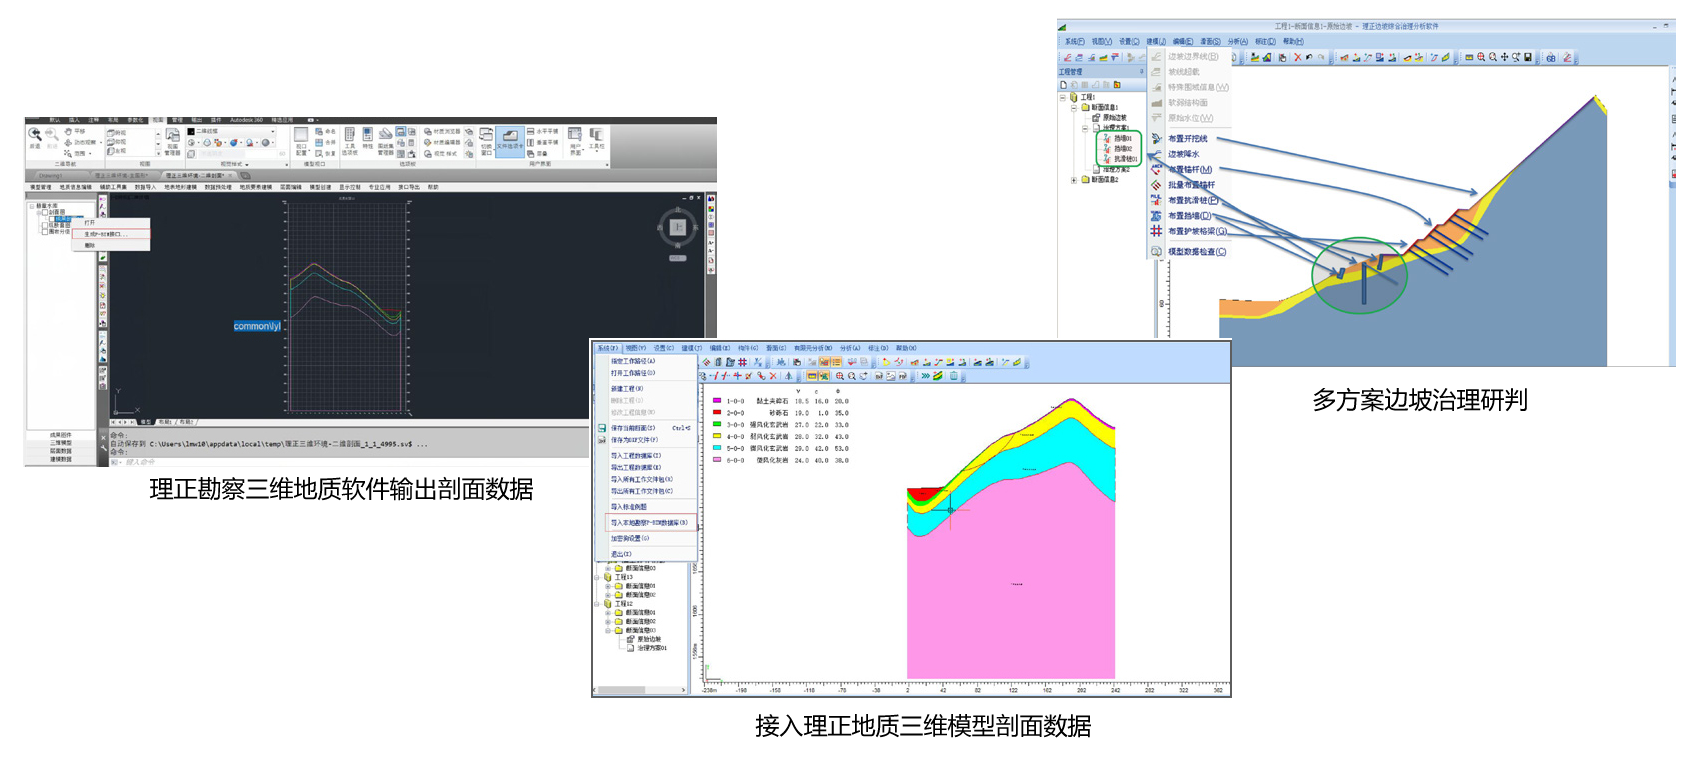Click the 视图管理器 icon in ribbon
This screenshot has height=760, width=1704.
[x=172, y=136]
